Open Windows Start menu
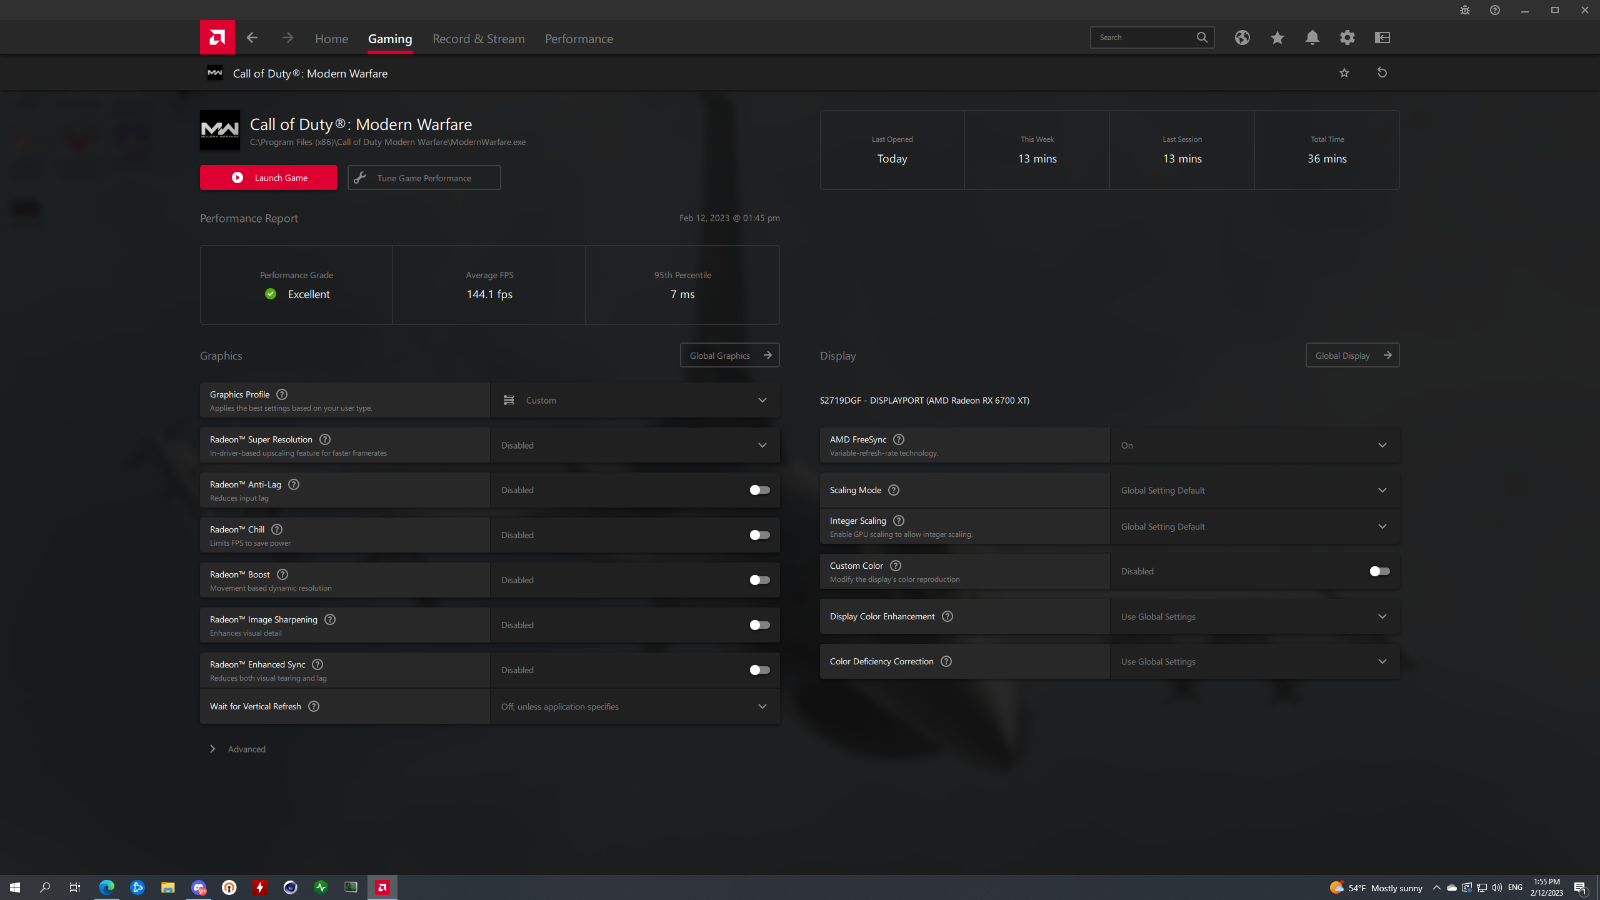The height and width of the screenshot is (900, 1600). [x=14, y=887]
